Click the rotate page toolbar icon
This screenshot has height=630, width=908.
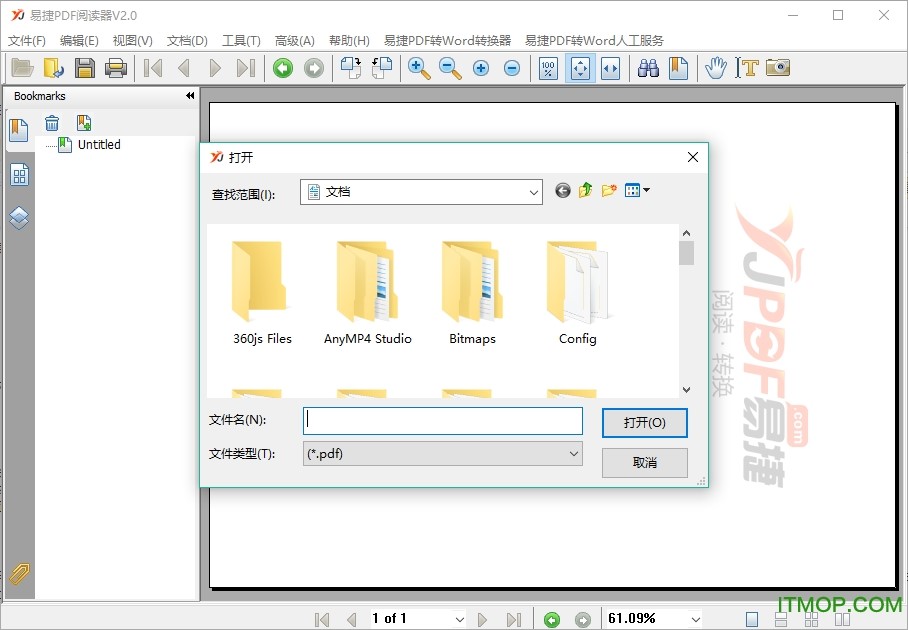[351, 68]
